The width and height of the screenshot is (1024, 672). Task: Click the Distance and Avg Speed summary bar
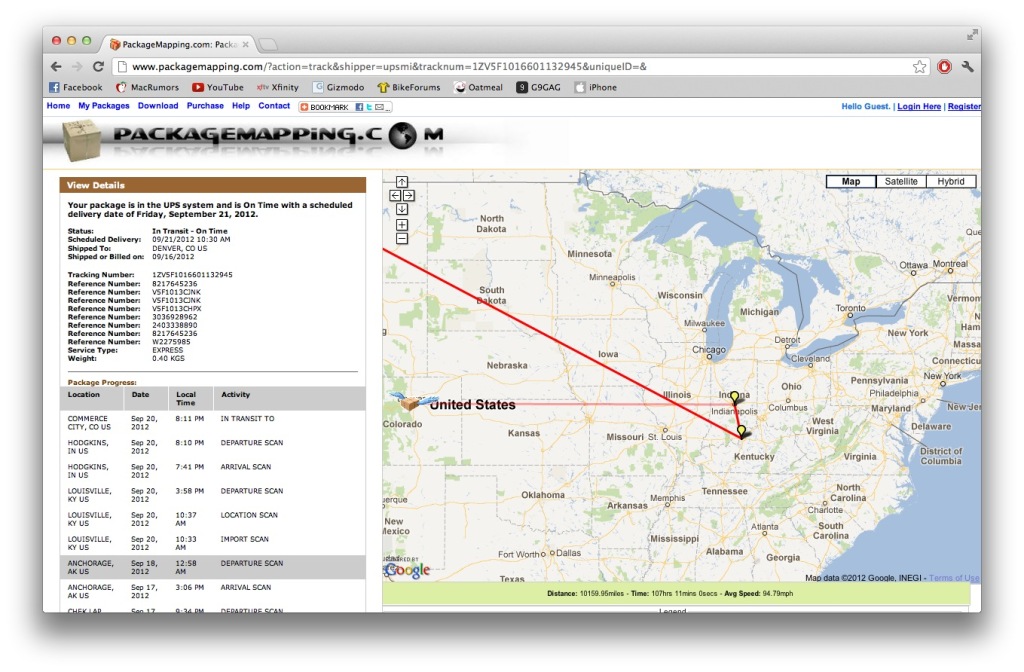pyautogui.click(x=676, y=594)
